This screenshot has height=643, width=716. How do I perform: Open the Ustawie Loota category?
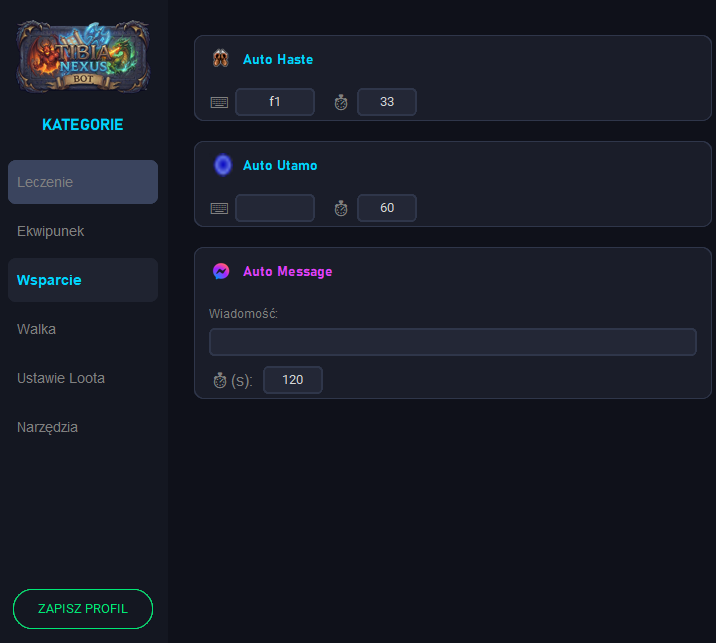83,378
